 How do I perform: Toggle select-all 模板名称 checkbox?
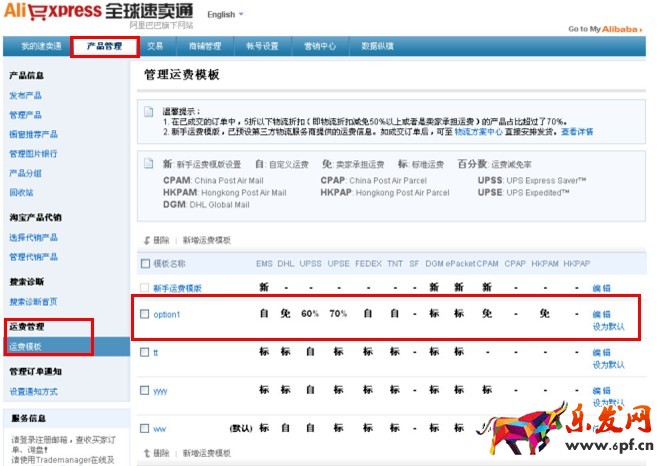coord(145,264)
